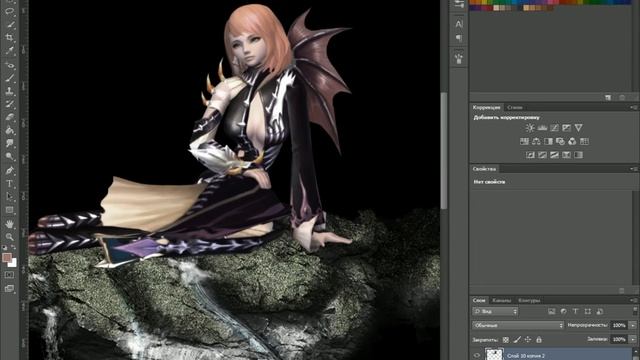Select the Pen tool
640x360 pixels.
9,170
